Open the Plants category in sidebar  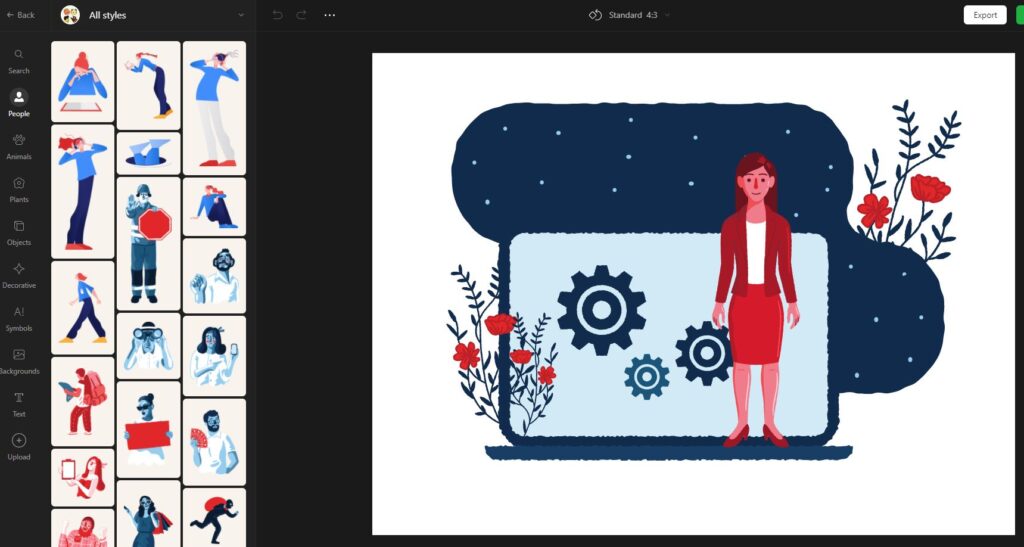(x=19, y=188)
